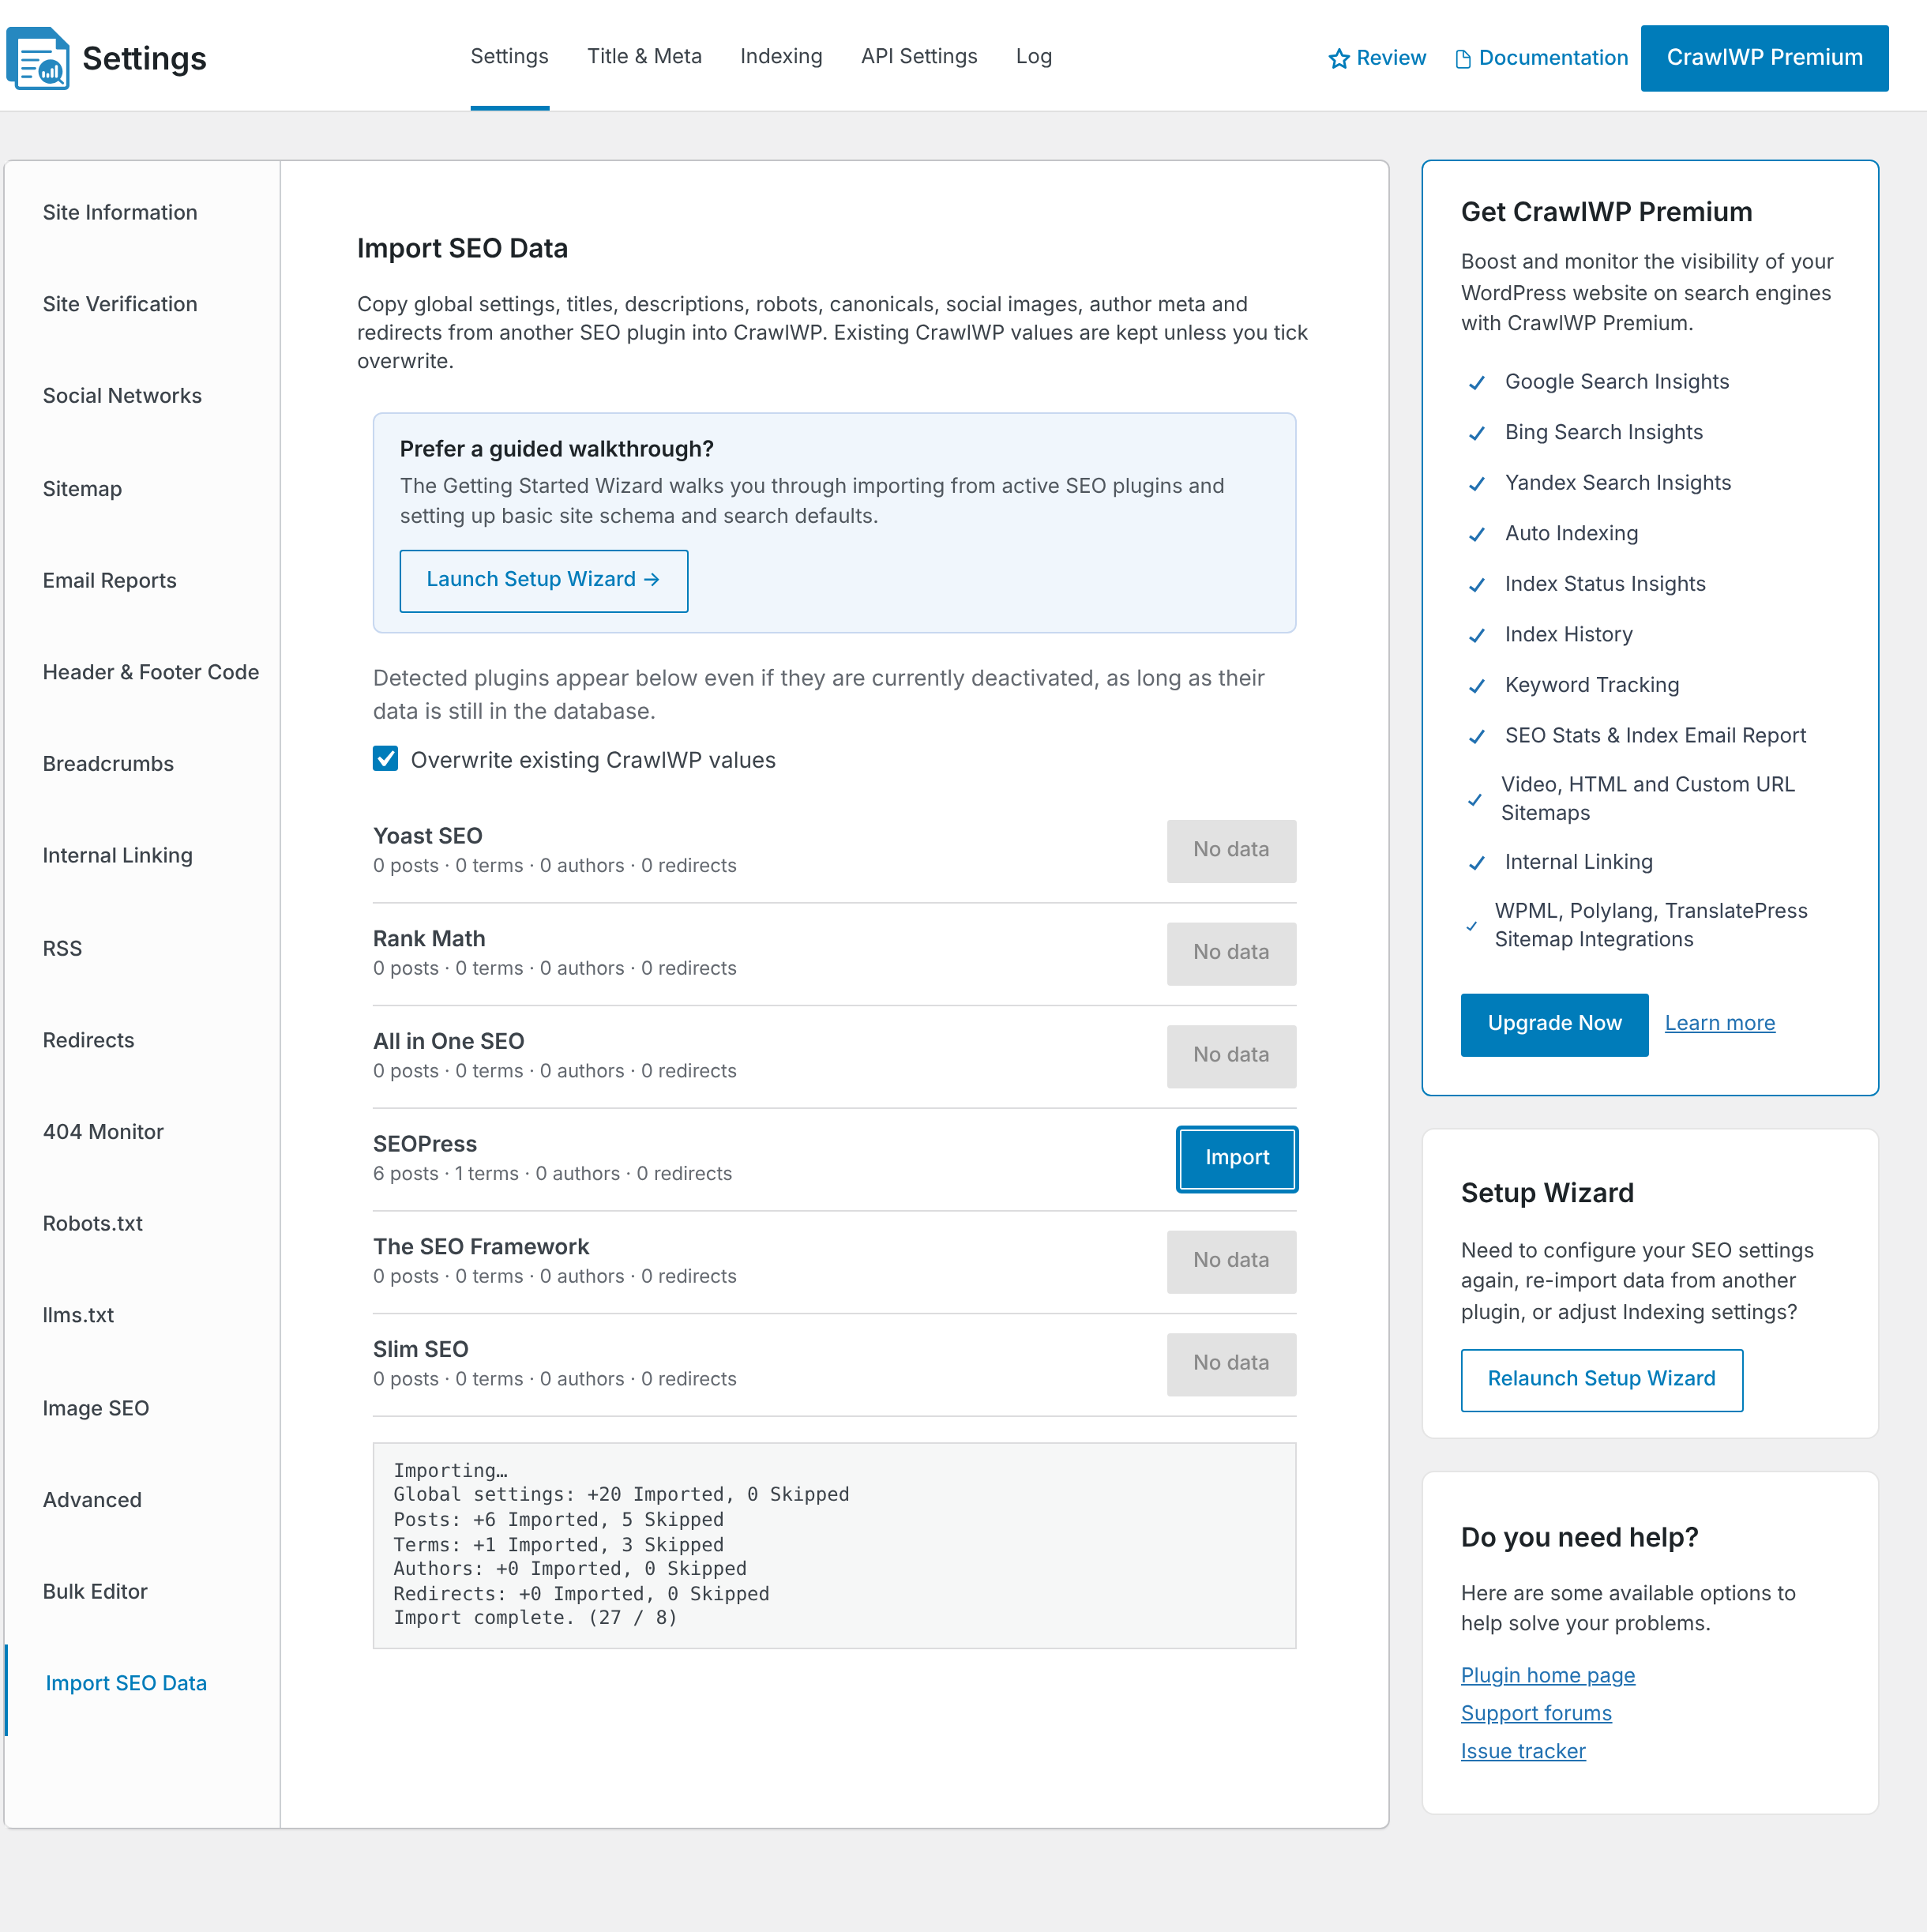Open Internal Linking section
The height and width of the screenshot is (1932, 1927).
pyautogui.click(x=117, y=856)
